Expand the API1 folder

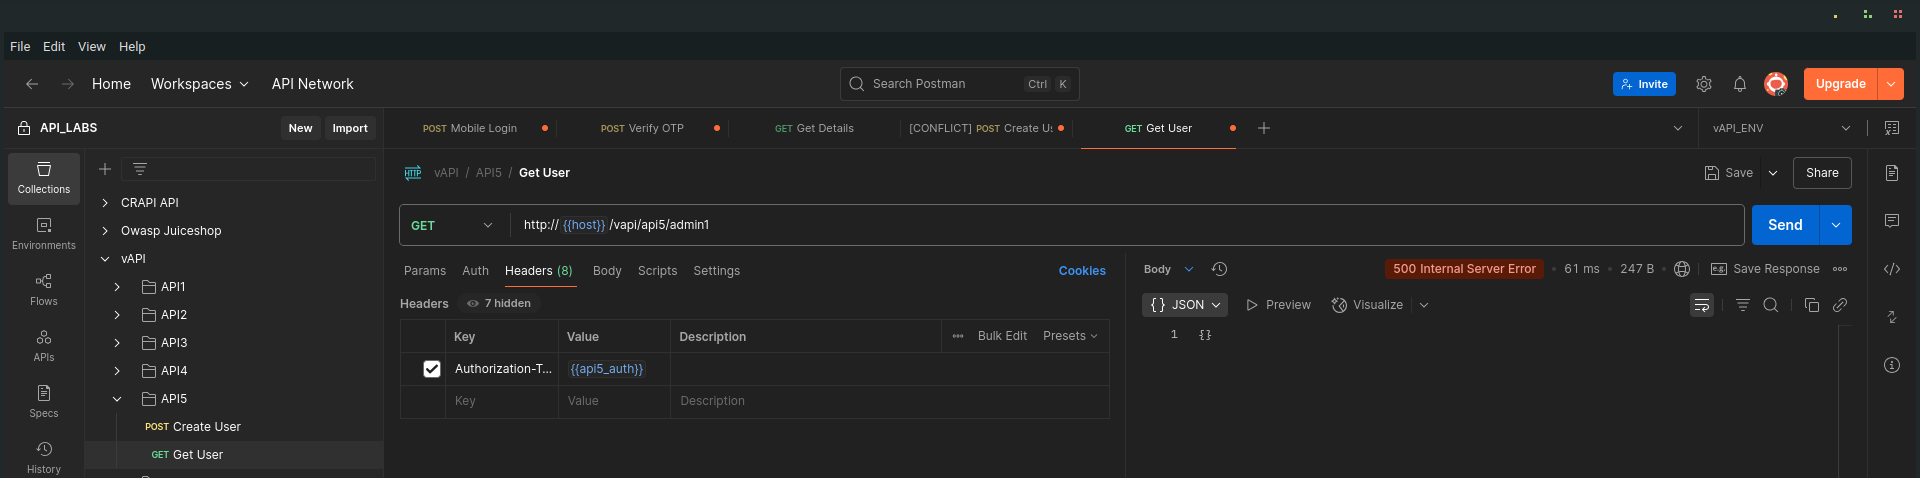(117, 287)
